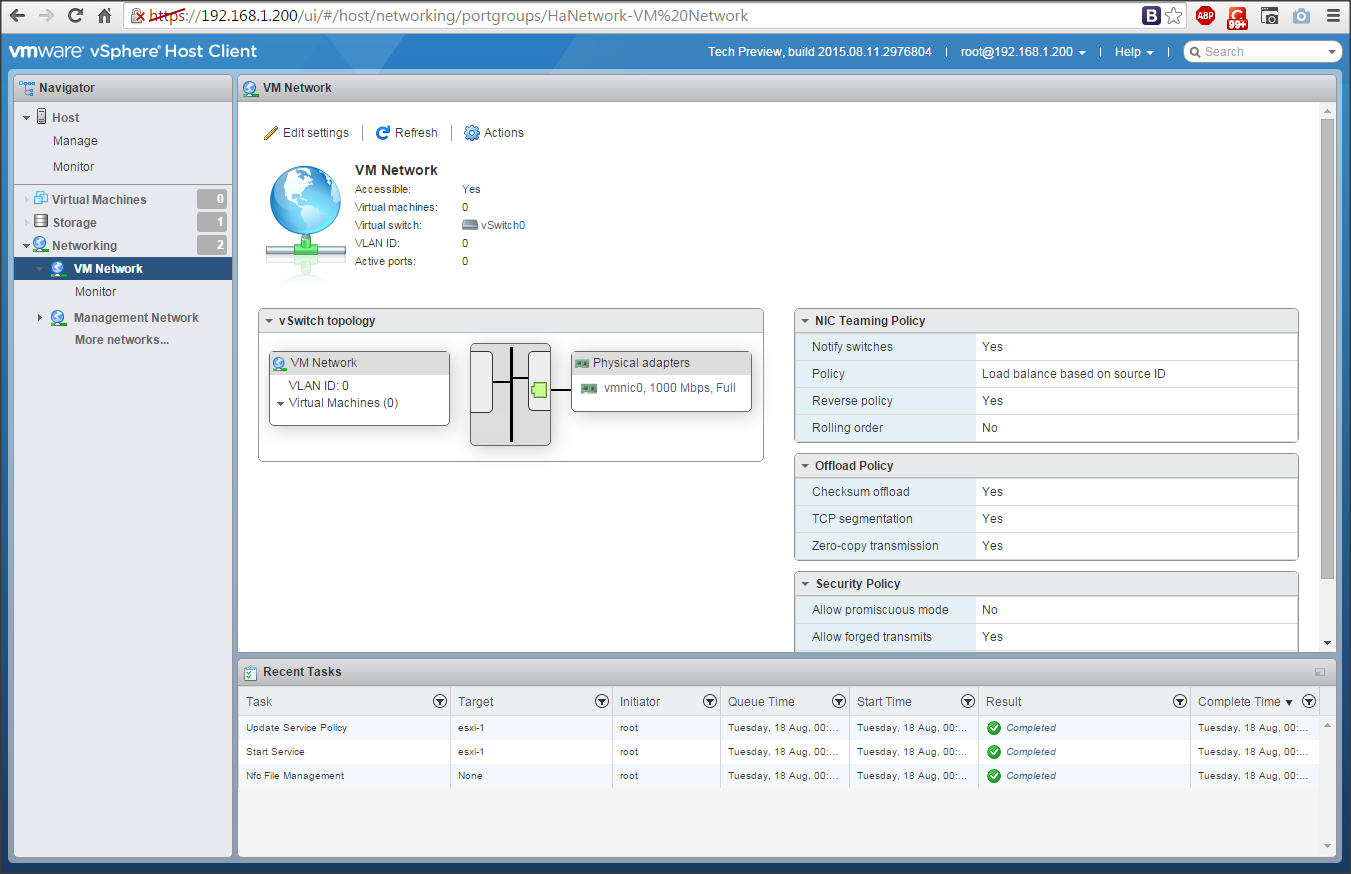Click the browser home icon
The width and height of the screenshot is (1351, 874).
point(105,16)
